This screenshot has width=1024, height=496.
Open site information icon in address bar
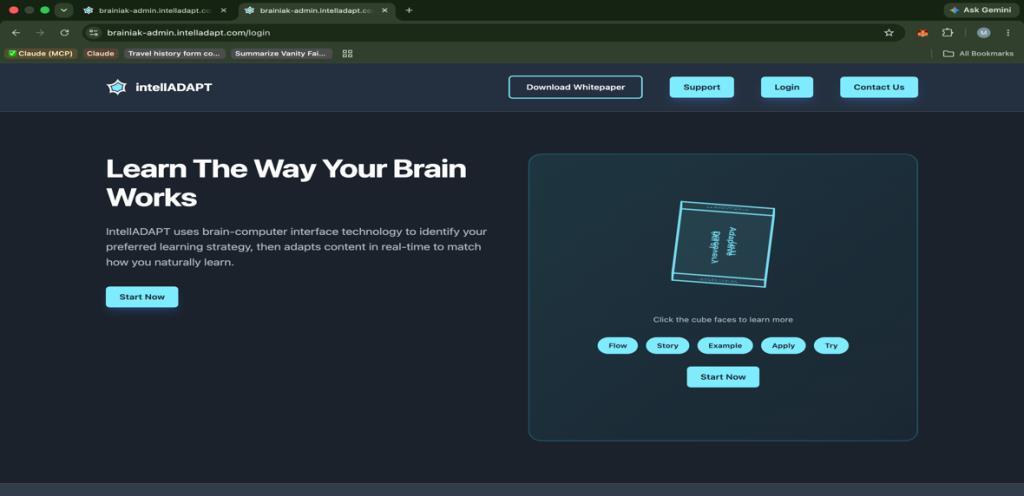click(x=94, y=33)
